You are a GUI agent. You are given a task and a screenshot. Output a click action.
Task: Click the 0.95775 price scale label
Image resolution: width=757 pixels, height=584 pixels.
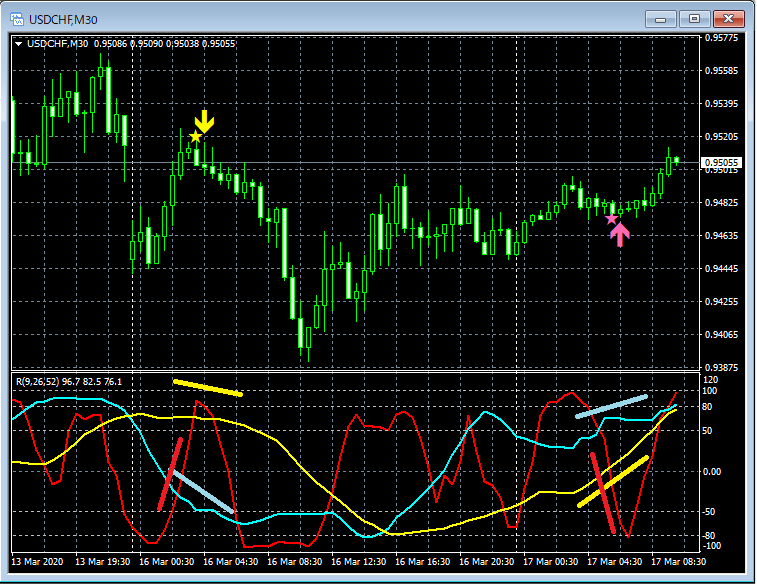[x=722, y=38]
